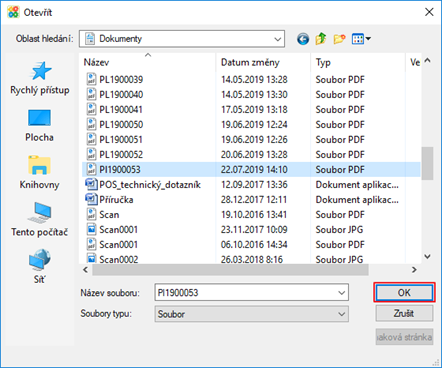Open Knihovny libraries location
The height and width of the screenshot is (368, 442).
pos(39,173)
